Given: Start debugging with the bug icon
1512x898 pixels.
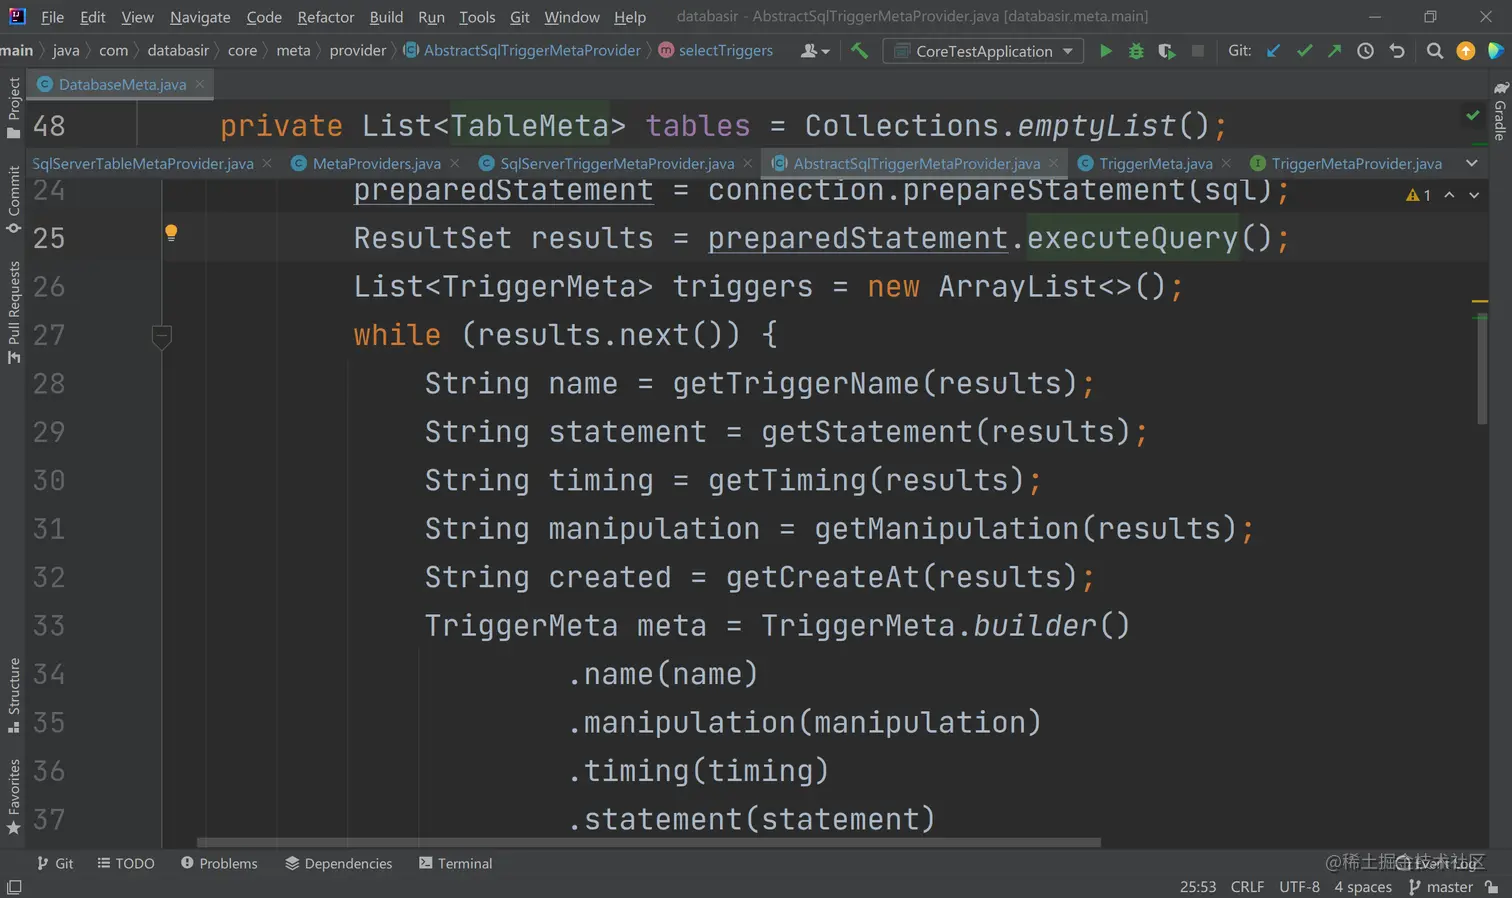Looking at the screenshot, I should pyautogui.click(x=1136, y=51).
